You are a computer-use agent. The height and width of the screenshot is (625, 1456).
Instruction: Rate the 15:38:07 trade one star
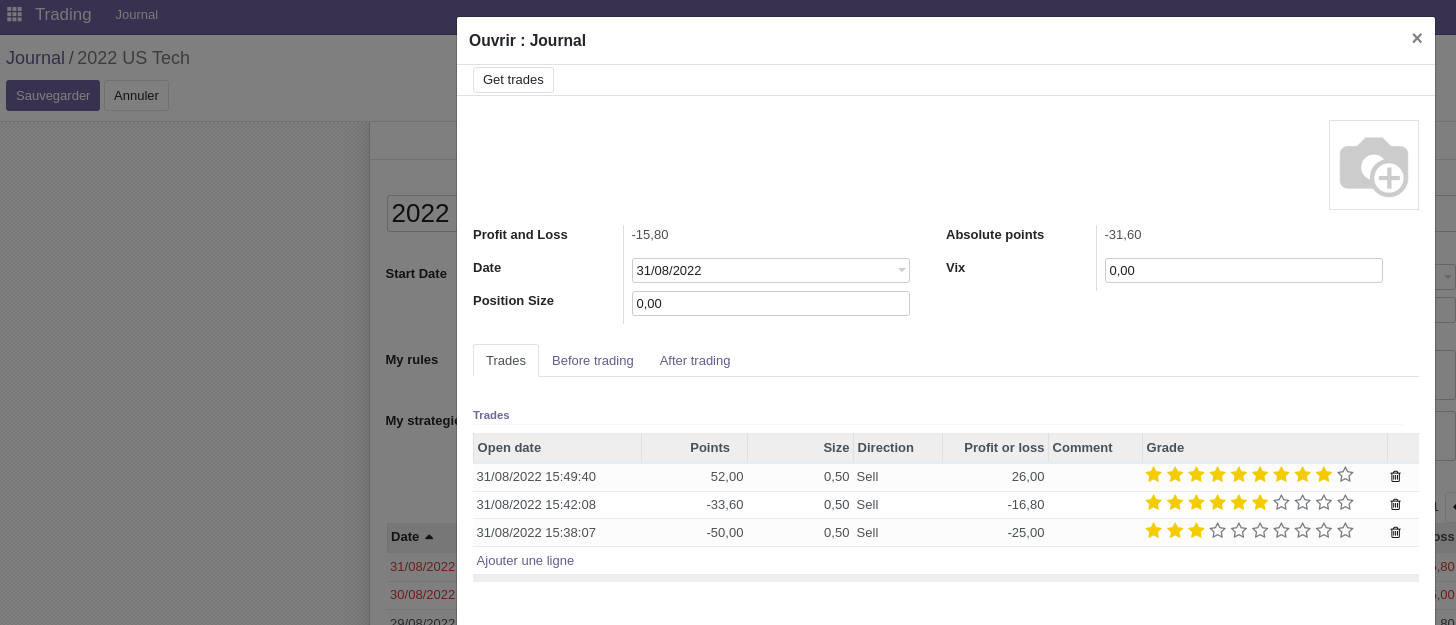click(1153, 531)
